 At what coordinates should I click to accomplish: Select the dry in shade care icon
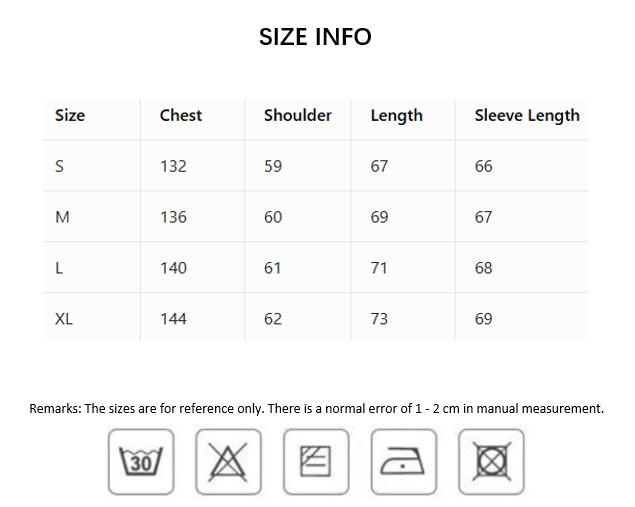pos(316,462)
